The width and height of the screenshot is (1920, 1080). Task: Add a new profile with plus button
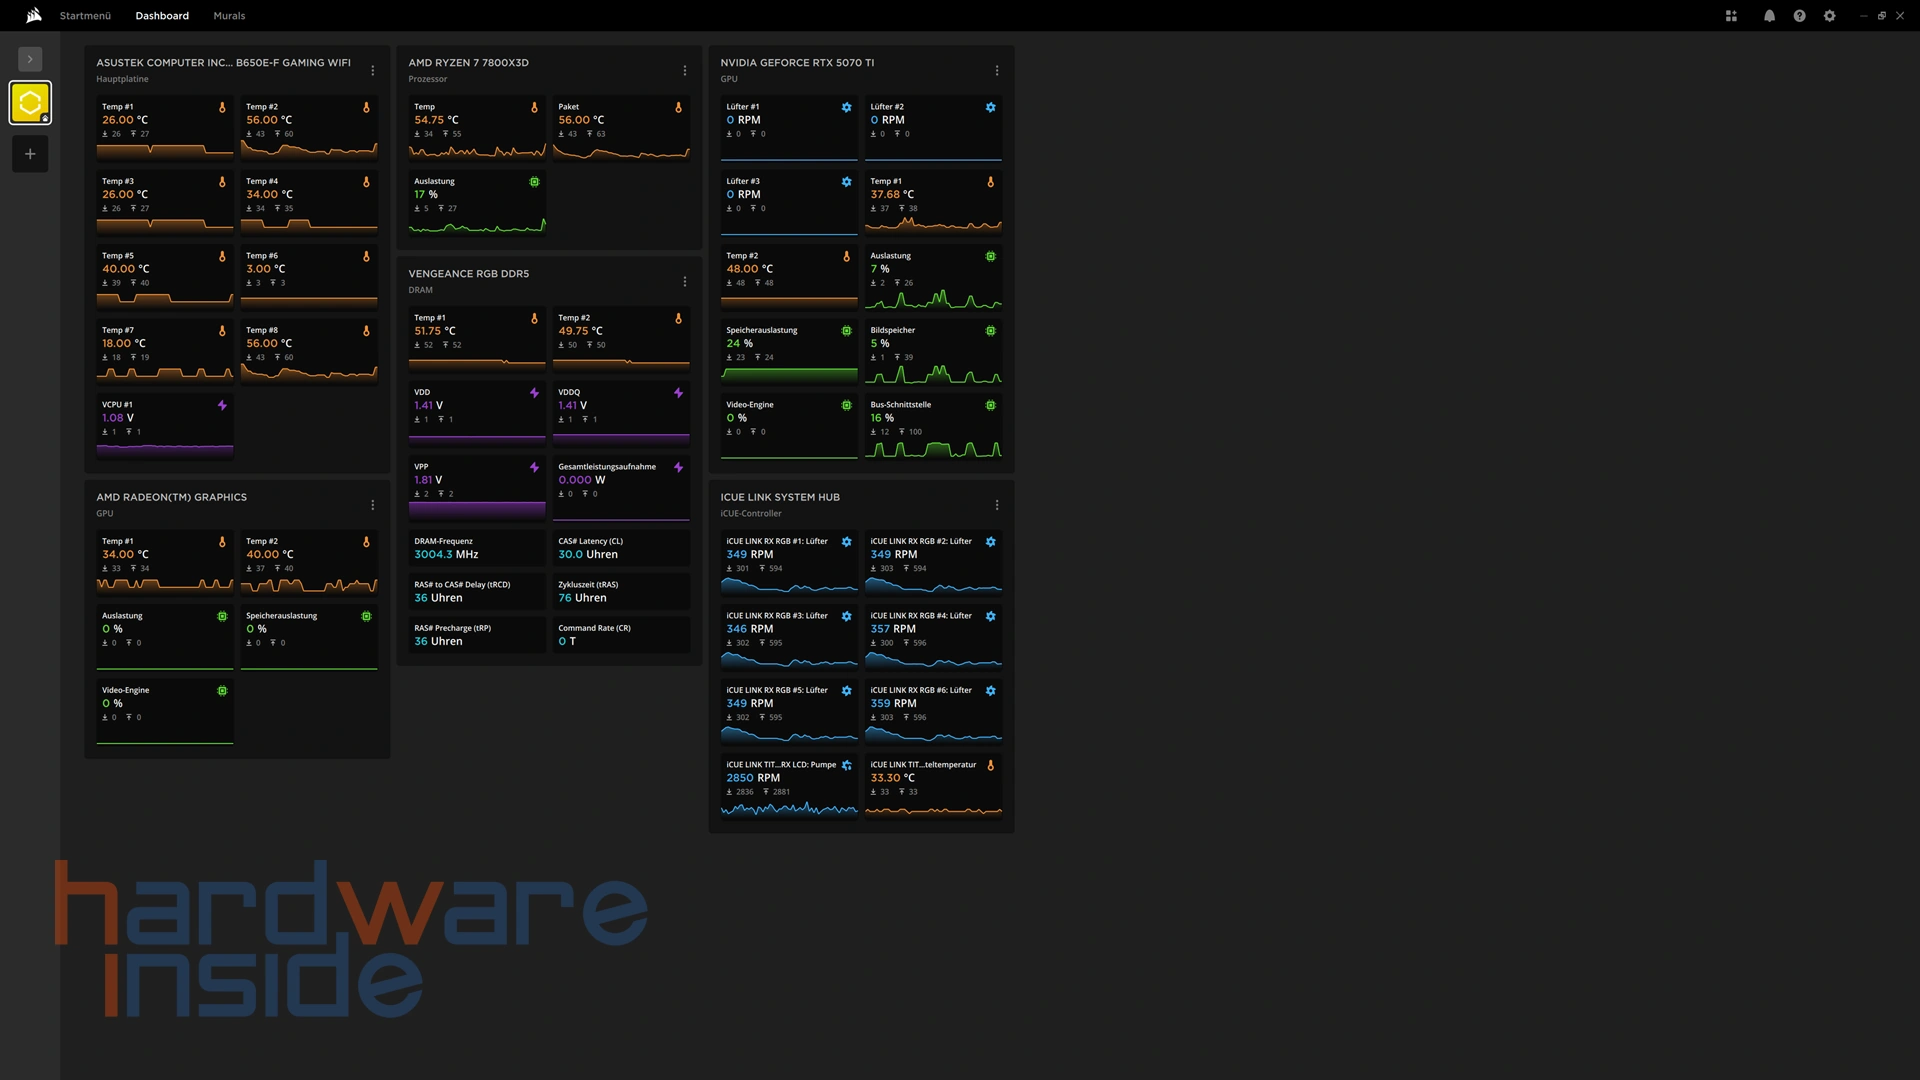click(30, 154)
